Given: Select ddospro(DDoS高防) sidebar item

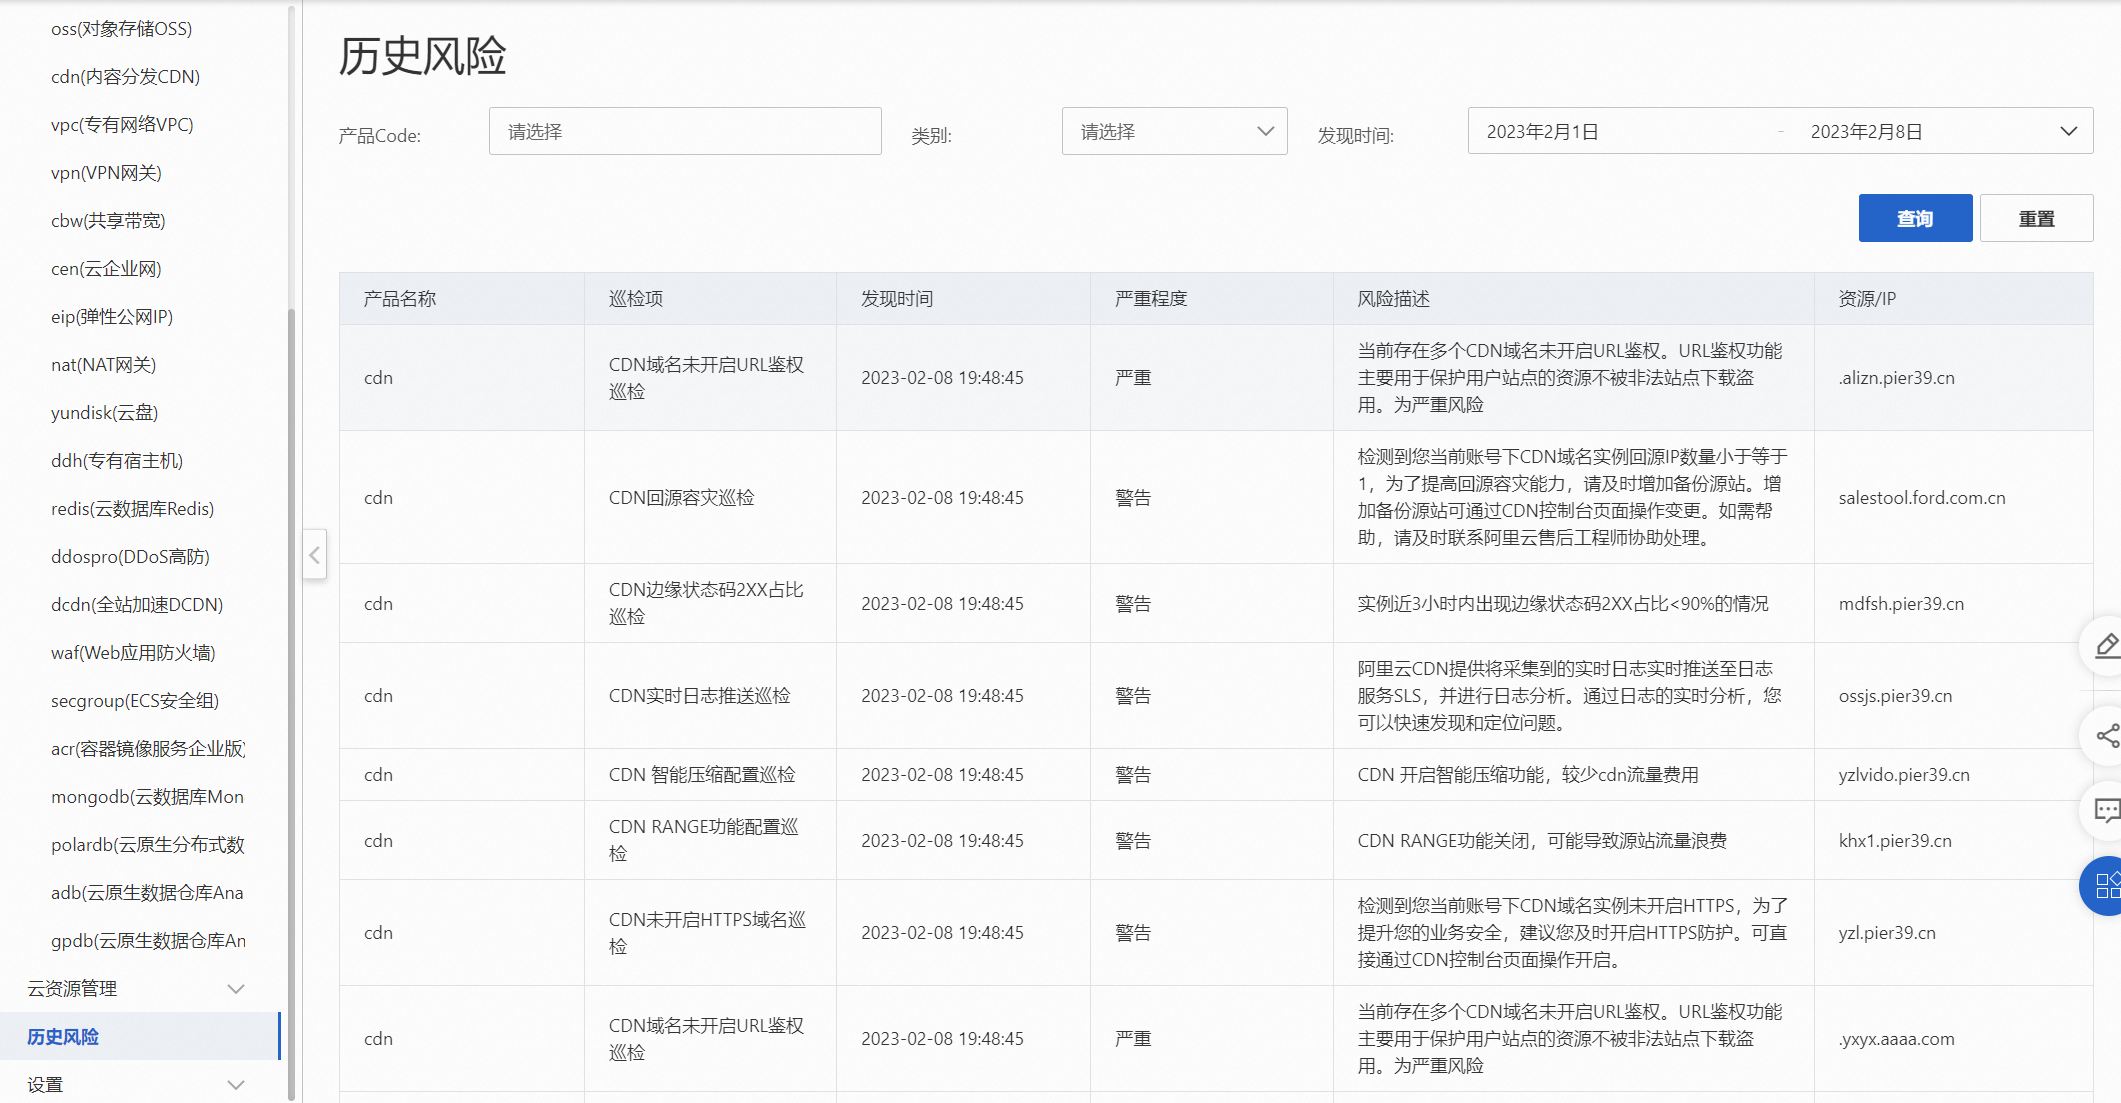Looking at the screenshot, I should (131, 557).
